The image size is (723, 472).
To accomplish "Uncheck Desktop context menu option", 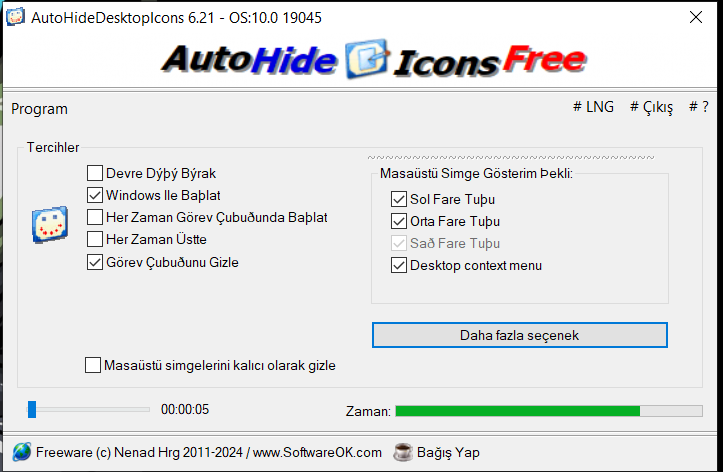I will tap(399, 266).
